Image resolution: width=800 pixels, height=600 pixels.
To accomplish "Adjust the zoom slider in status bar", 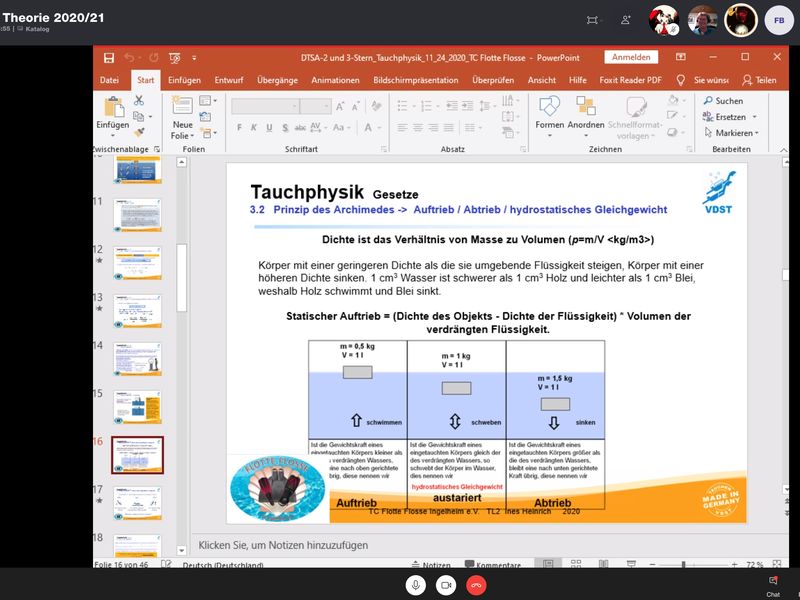I will [x=683, y=564].
